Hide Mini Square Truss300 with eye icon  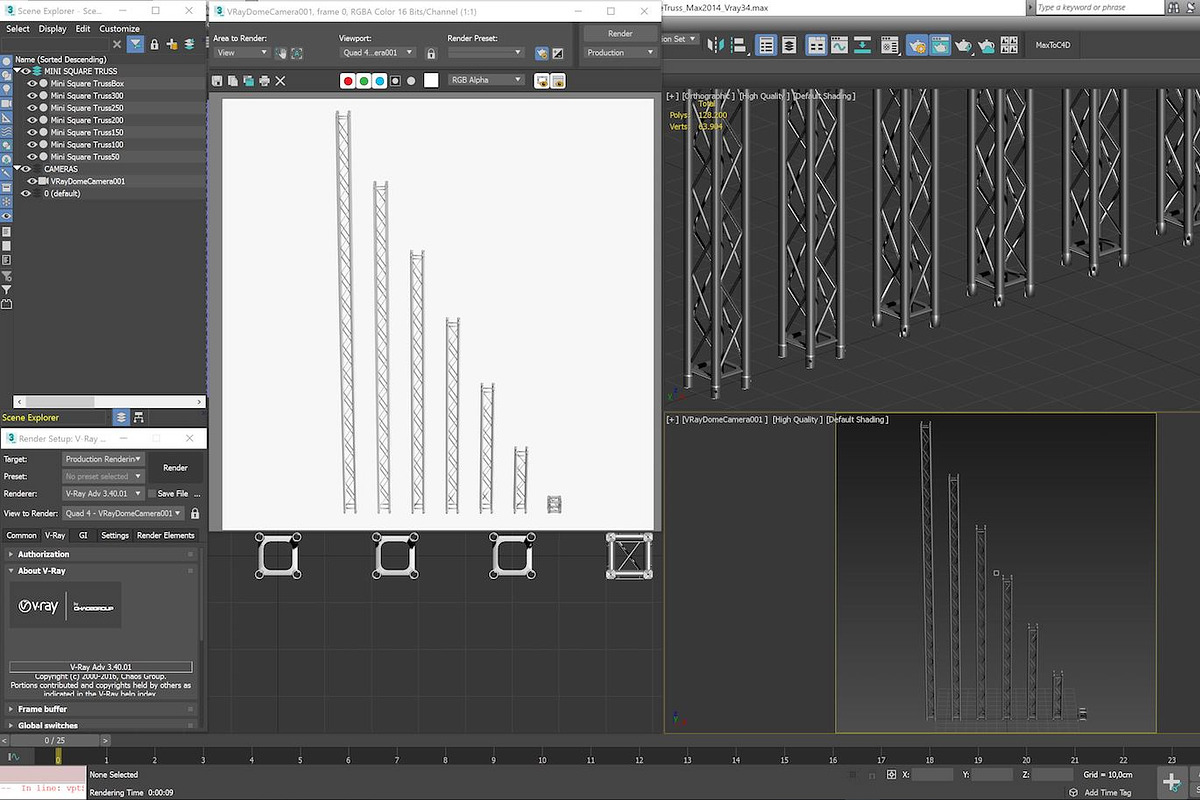click(x=31, y=96)
